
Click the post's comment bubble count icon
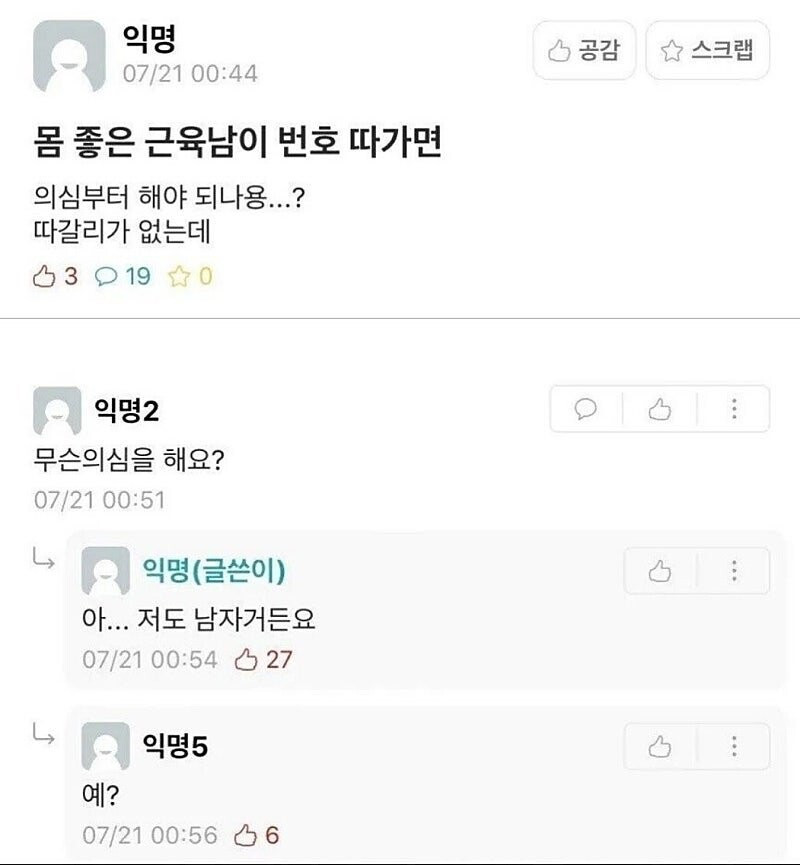pyautogui.click(x=106, y=277)
